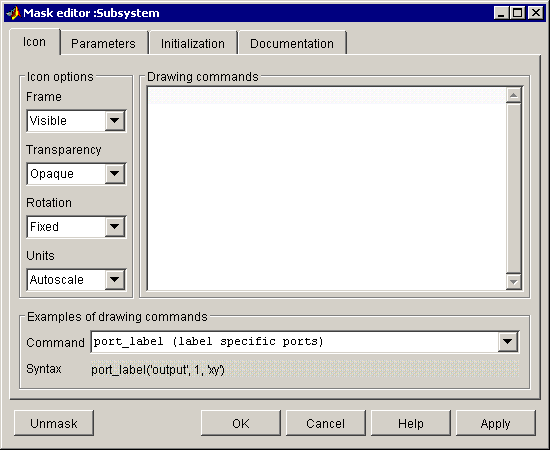Screen dimensions: 550x450
Task: Switch to the Initialization tab
Action: point(193,43)
